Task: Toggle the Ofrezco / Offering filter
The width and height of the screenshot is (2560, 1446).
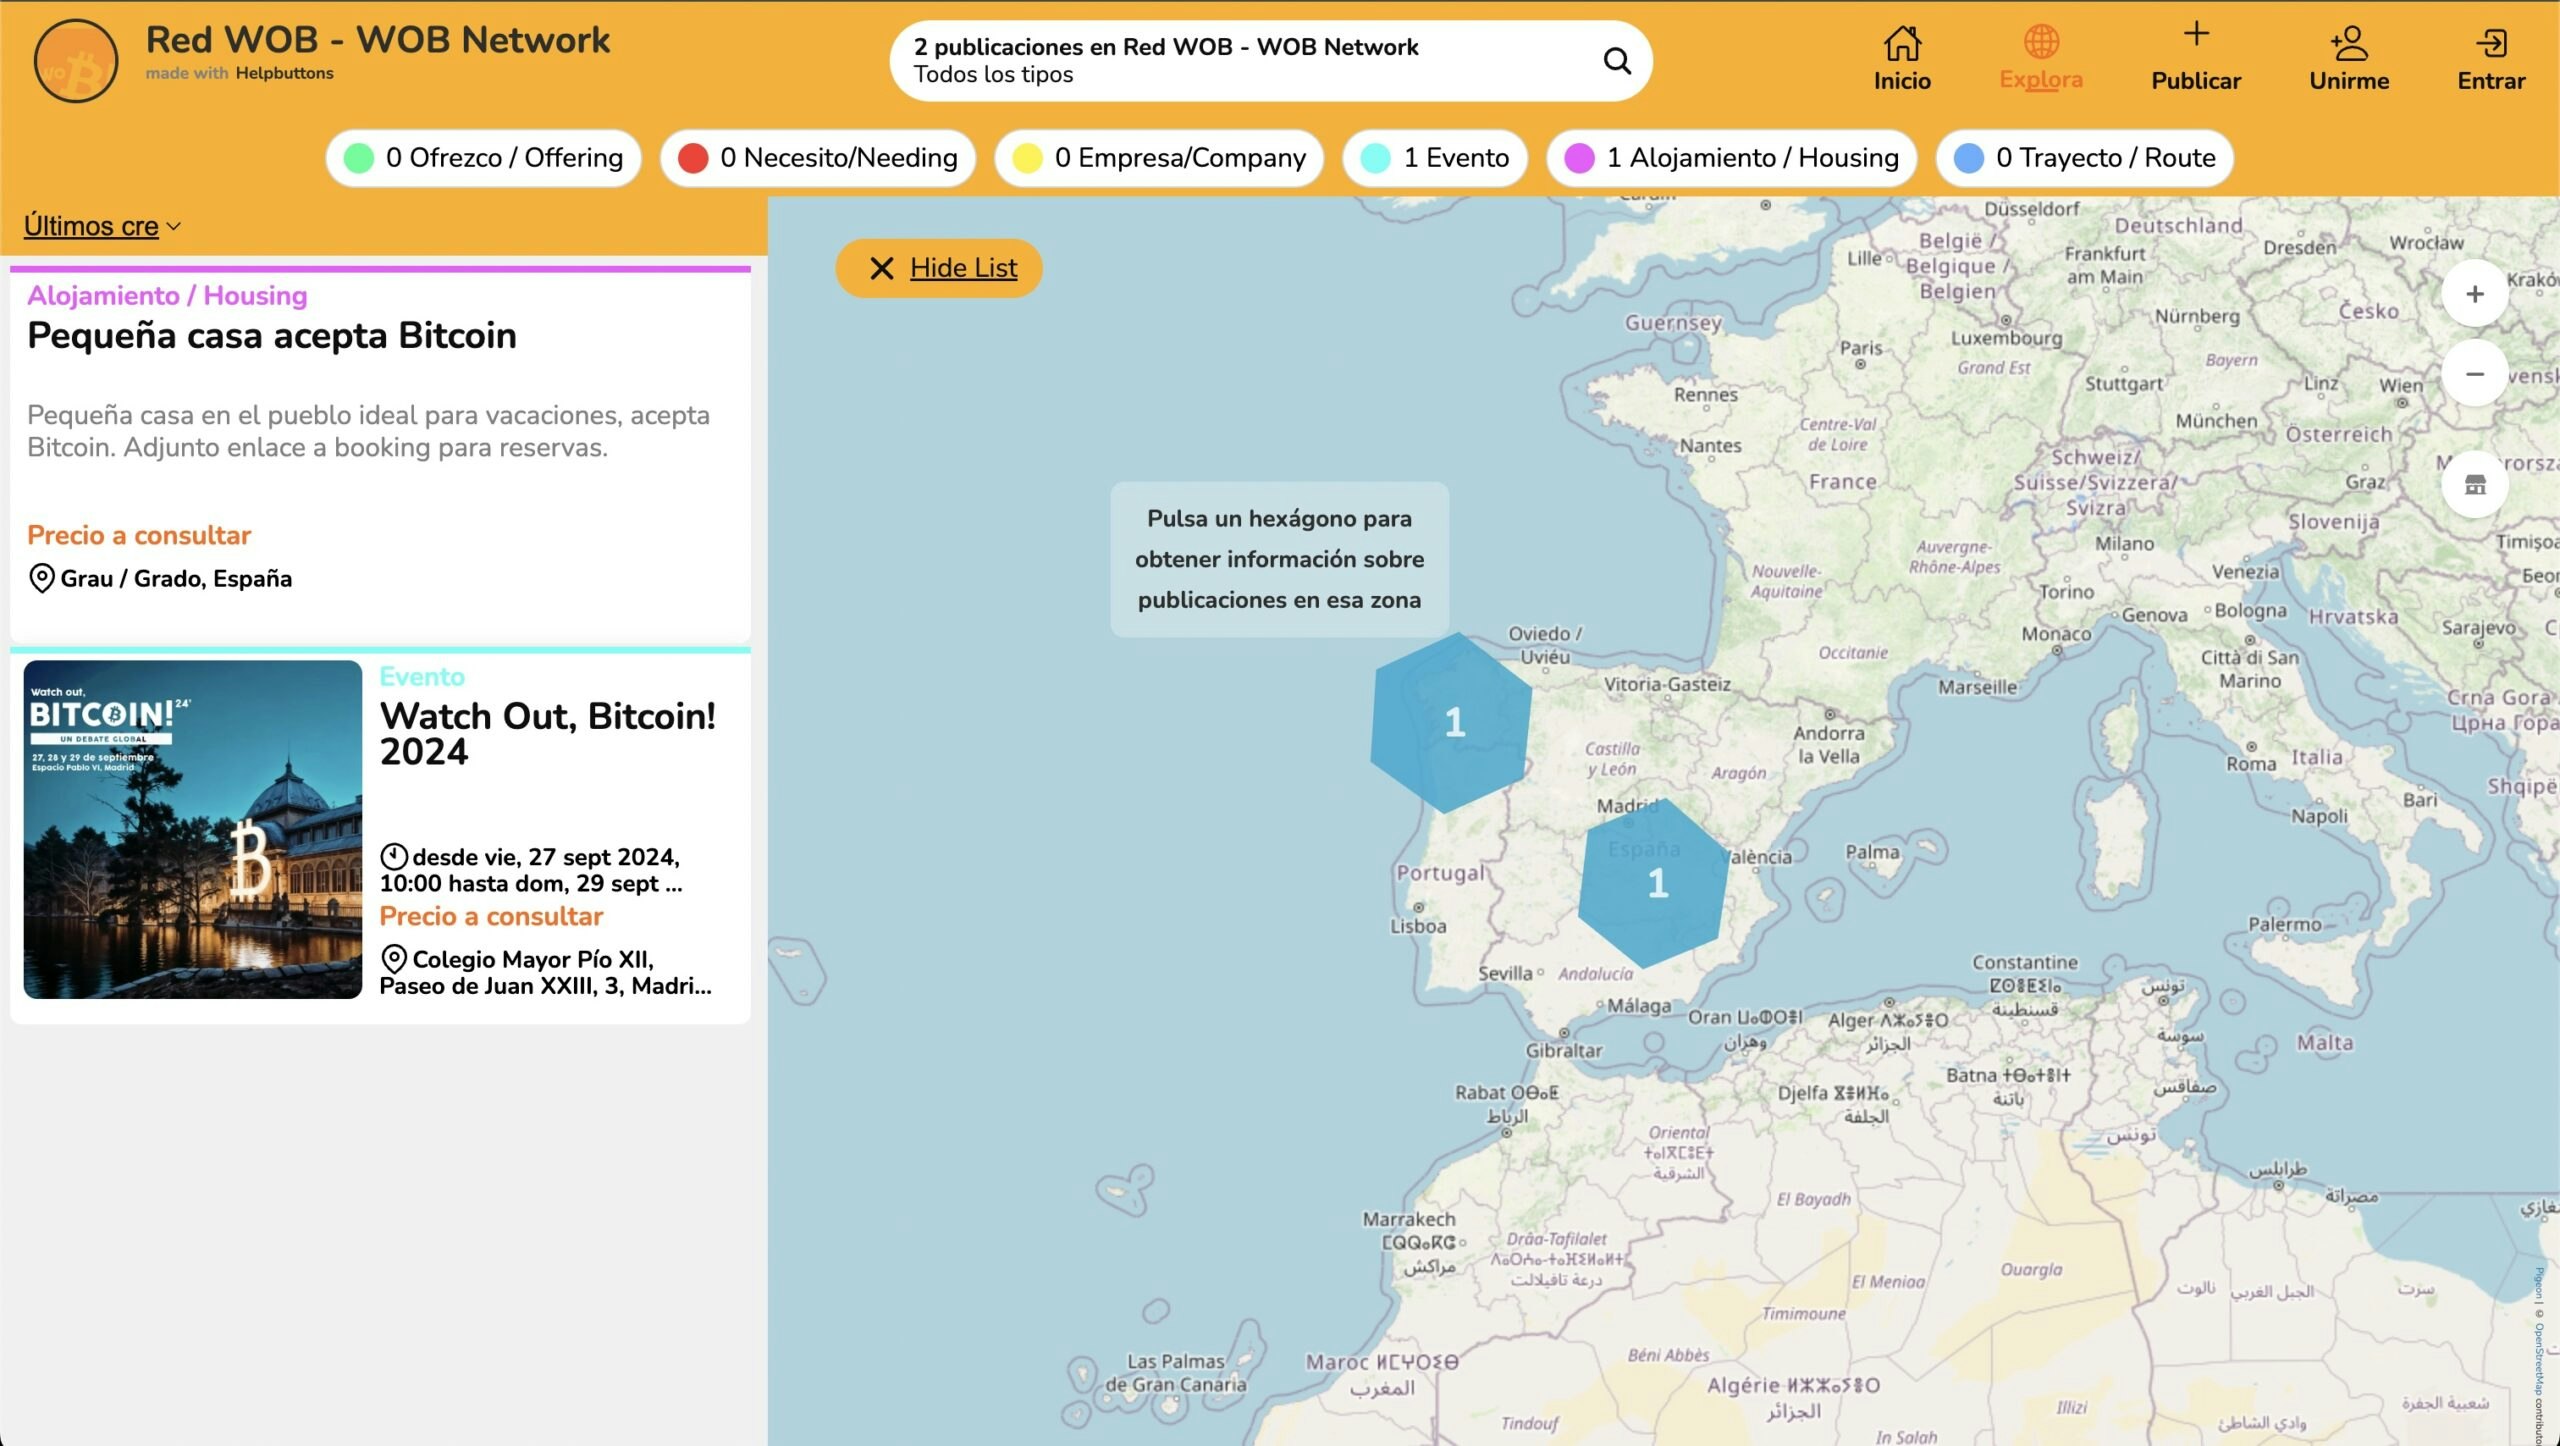Action: (483, 158)
